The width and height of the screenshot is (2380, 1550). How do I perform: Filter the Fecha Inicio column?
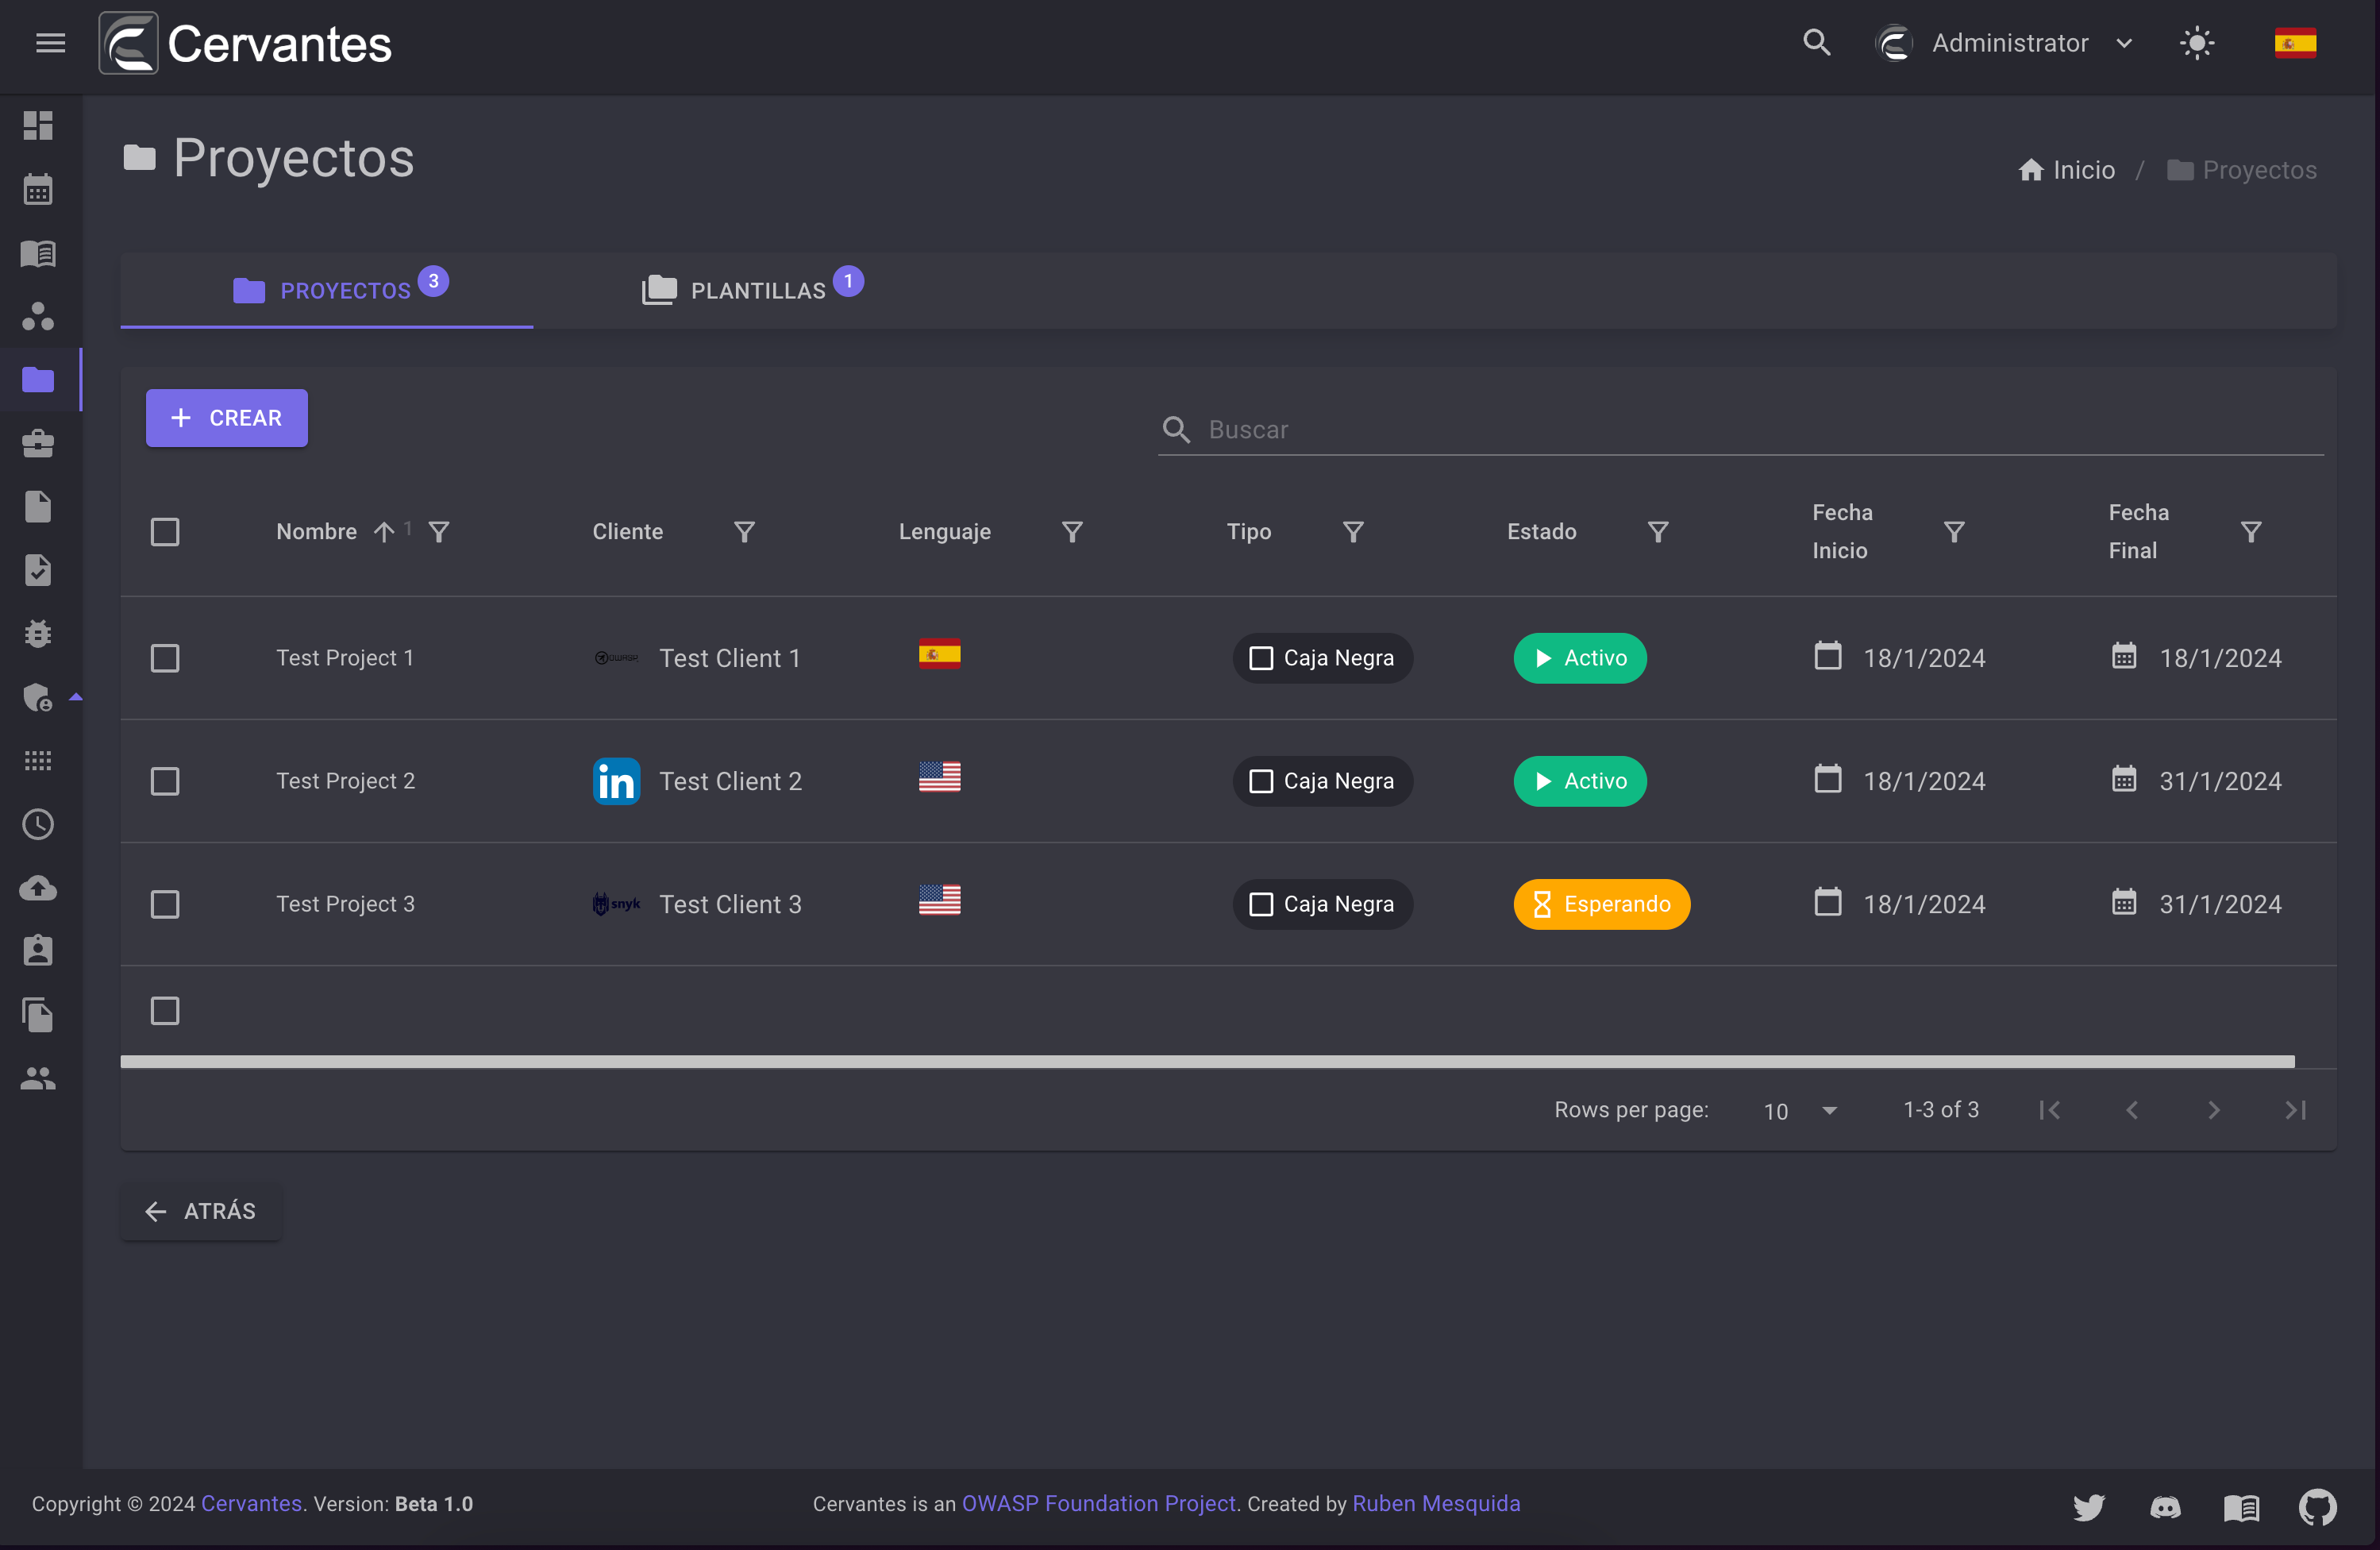pyautogui.click(x=1954, y=532)
